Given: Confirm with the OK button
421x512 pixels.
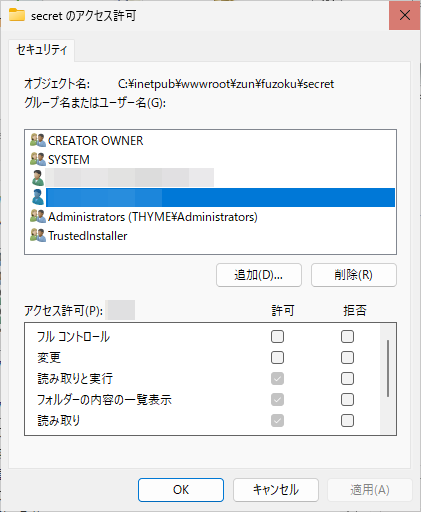Looking at the screenshot, I should point(181,490).
